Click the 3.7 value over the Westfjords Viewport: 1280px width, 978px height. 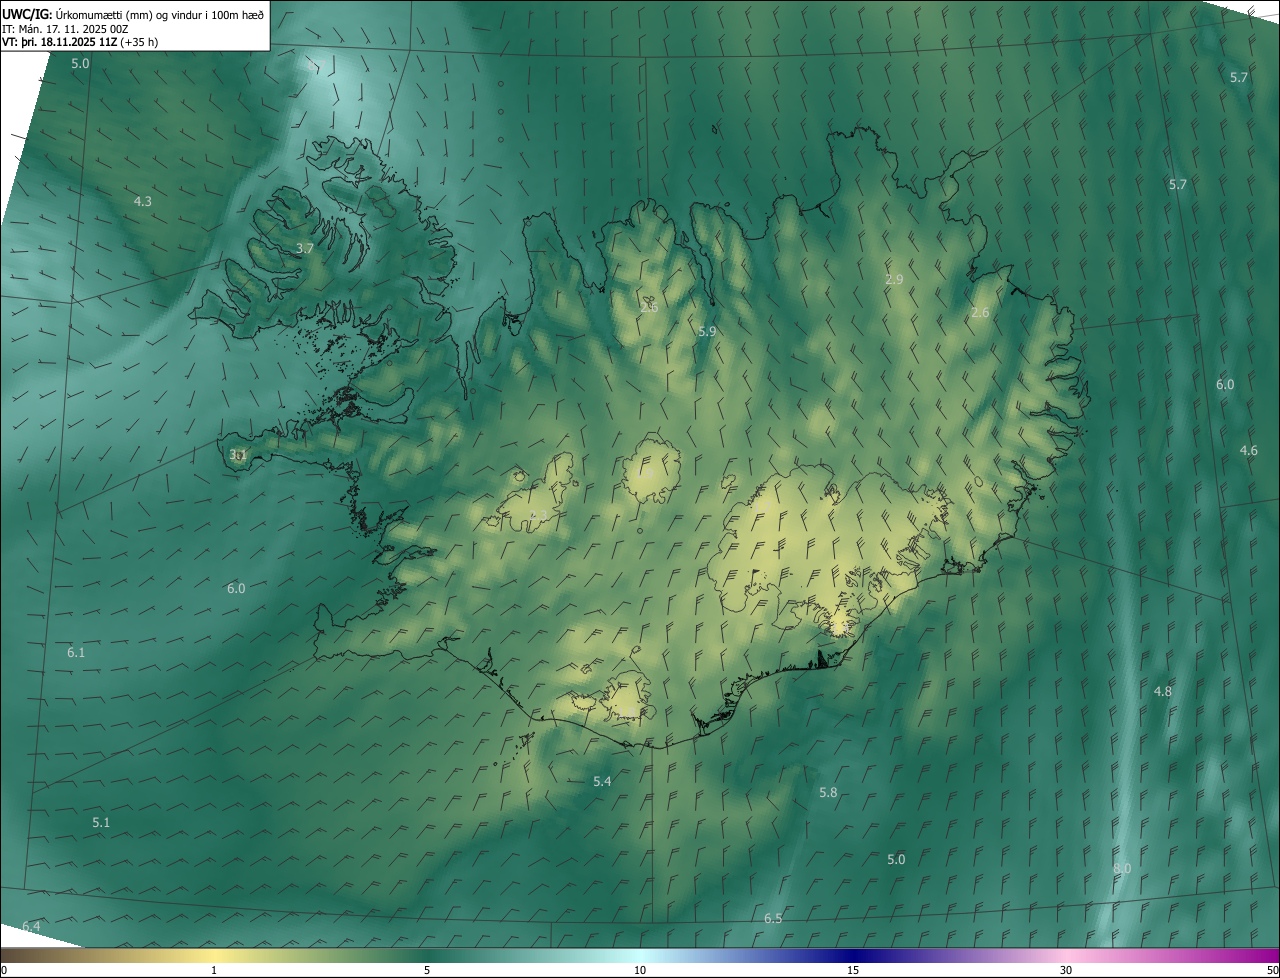pyautogui.click(x=305, y=248)
